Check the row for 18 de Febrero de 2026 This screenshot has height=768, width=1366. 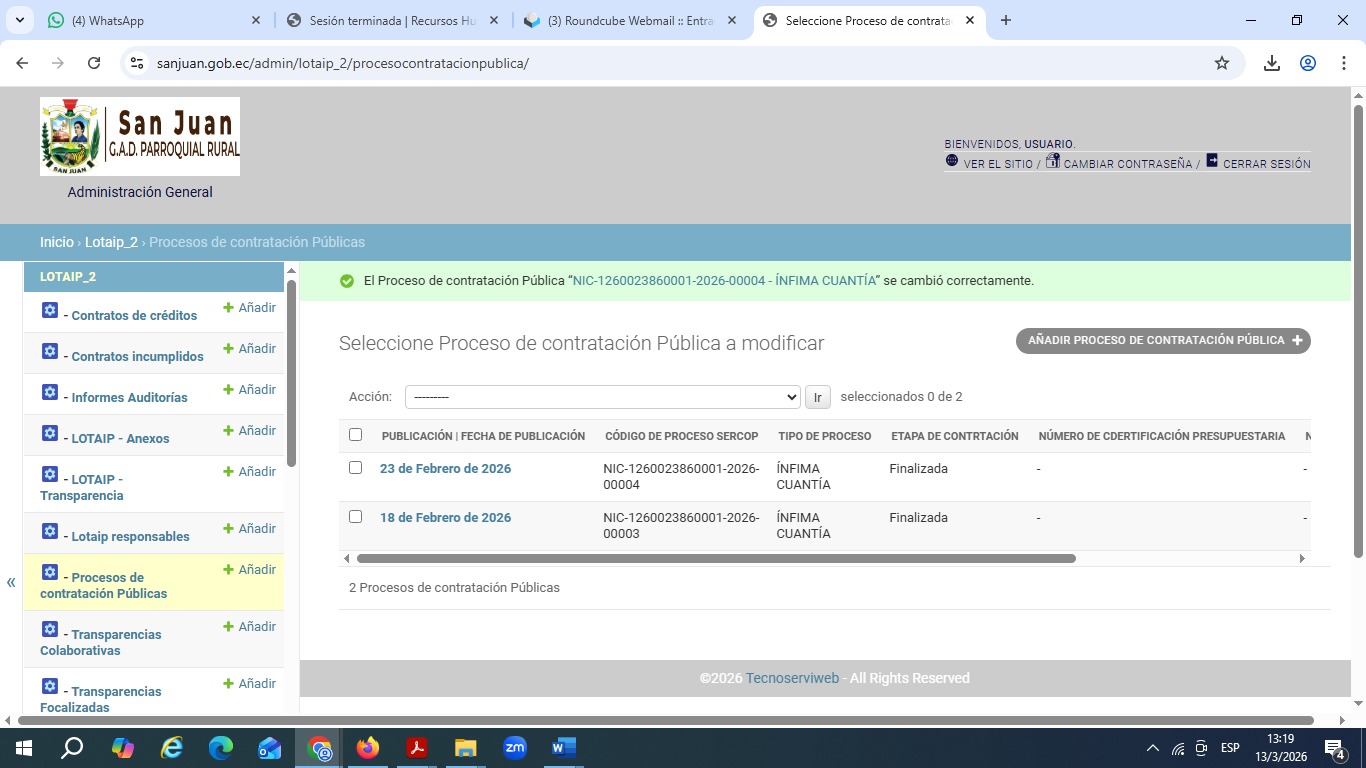(x=355, y=517)
